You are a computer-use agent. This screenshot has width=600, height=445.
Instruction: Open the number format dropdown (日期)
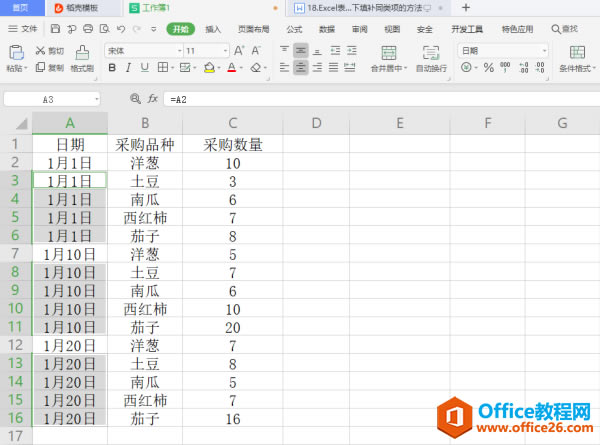tap(544, 51)
